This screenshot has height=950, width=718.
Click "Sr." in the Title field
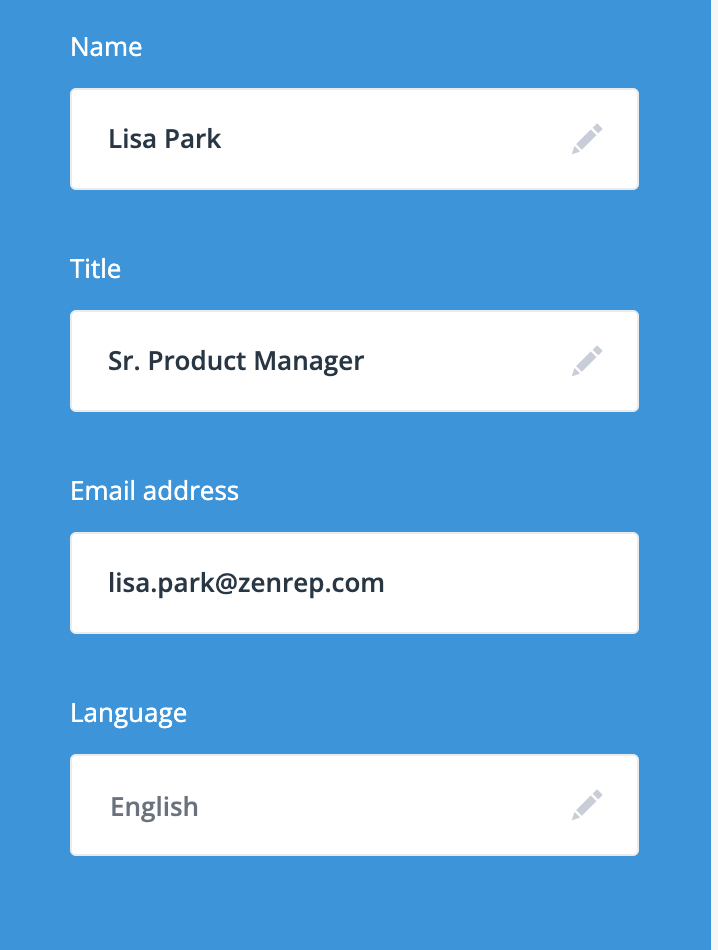(124, 361)
